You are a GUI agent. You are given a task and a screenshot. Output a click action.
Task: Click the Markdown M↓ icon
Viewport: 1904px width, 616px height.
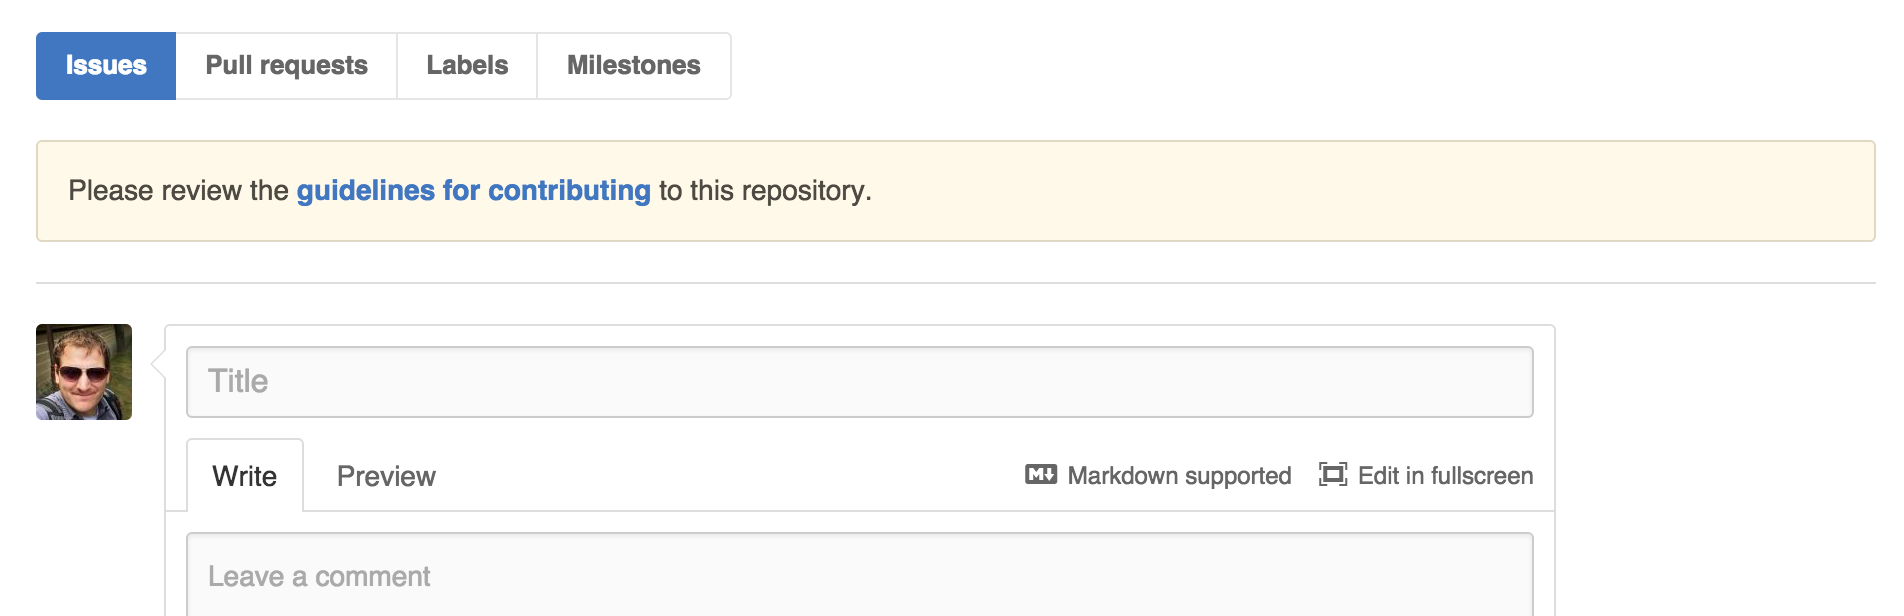click(x=1041, y=475)
